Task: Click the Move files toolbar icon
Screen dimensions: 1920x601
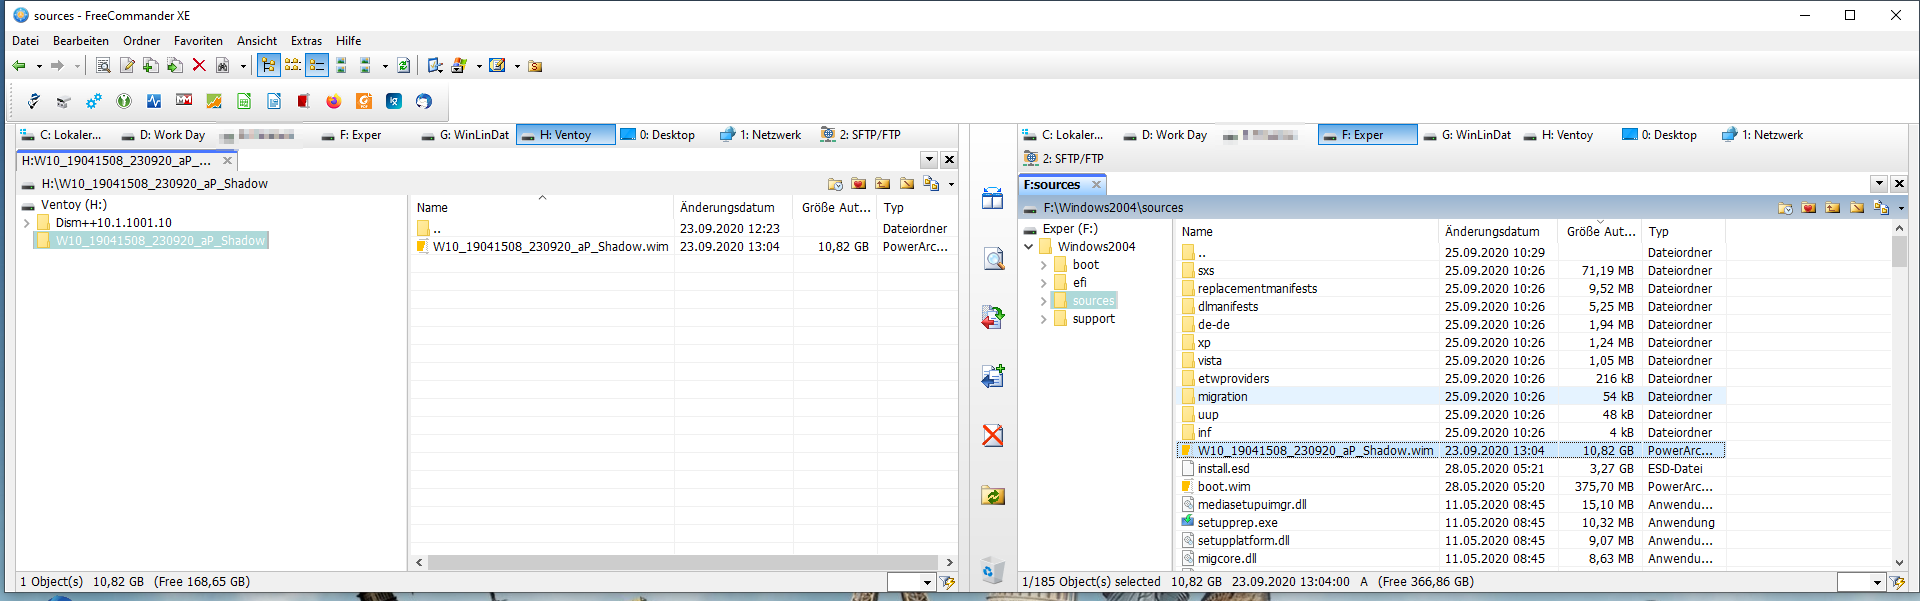Action: click(x=175, y=66)
